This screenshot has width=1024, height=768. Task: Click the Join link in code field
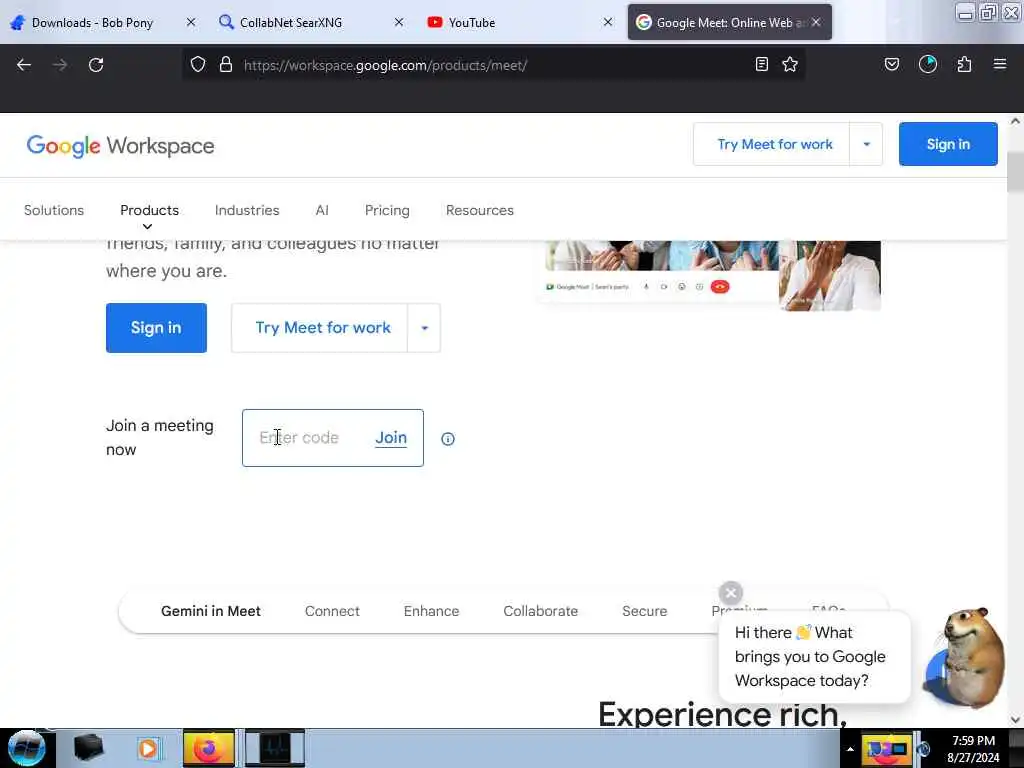click(391, 438)
